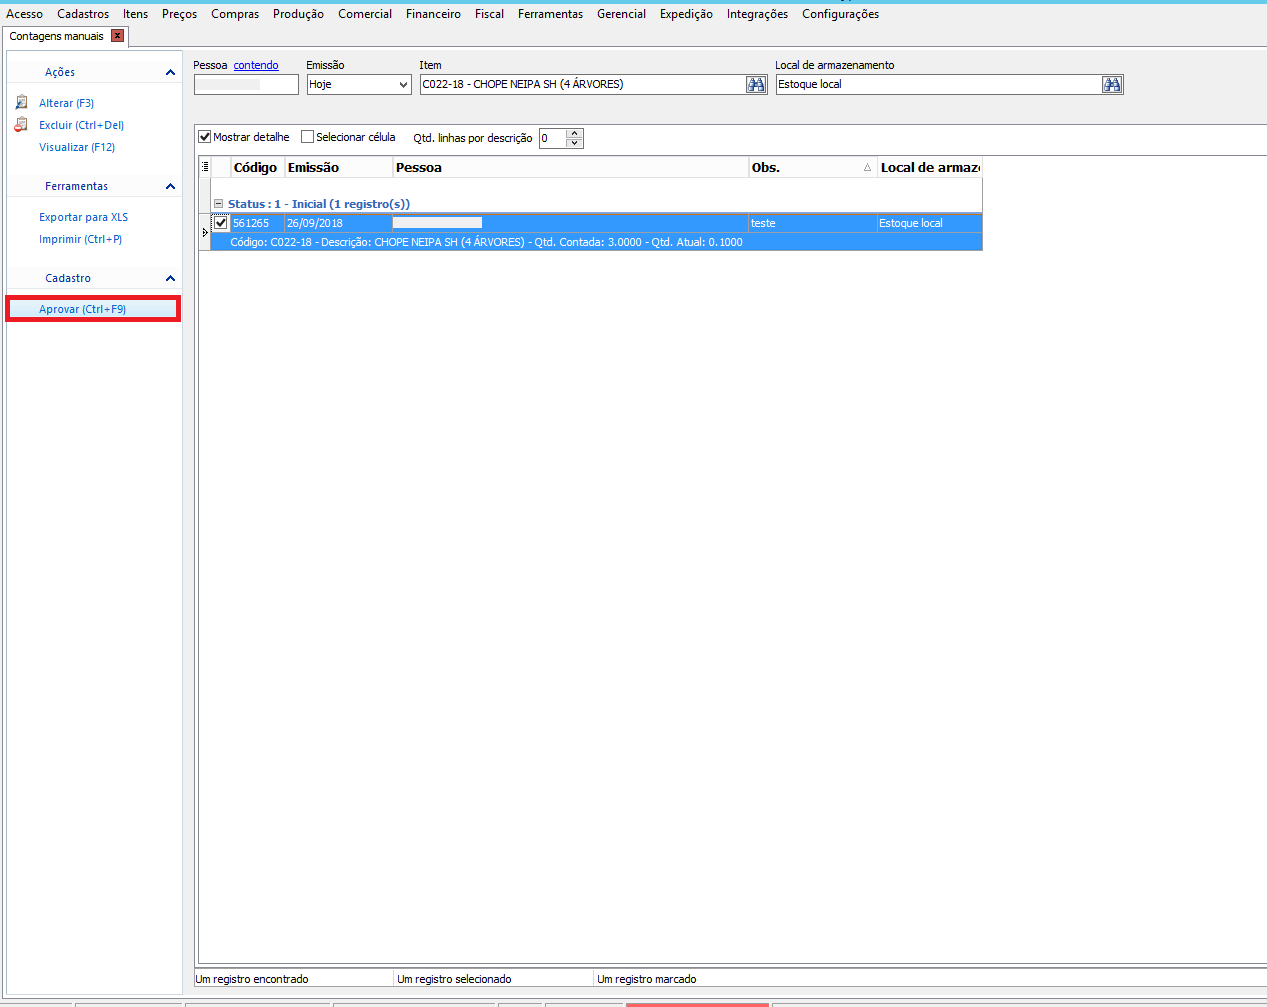
Task: Click 'Um registro selecionado' status text
Action: pos(454,979)
